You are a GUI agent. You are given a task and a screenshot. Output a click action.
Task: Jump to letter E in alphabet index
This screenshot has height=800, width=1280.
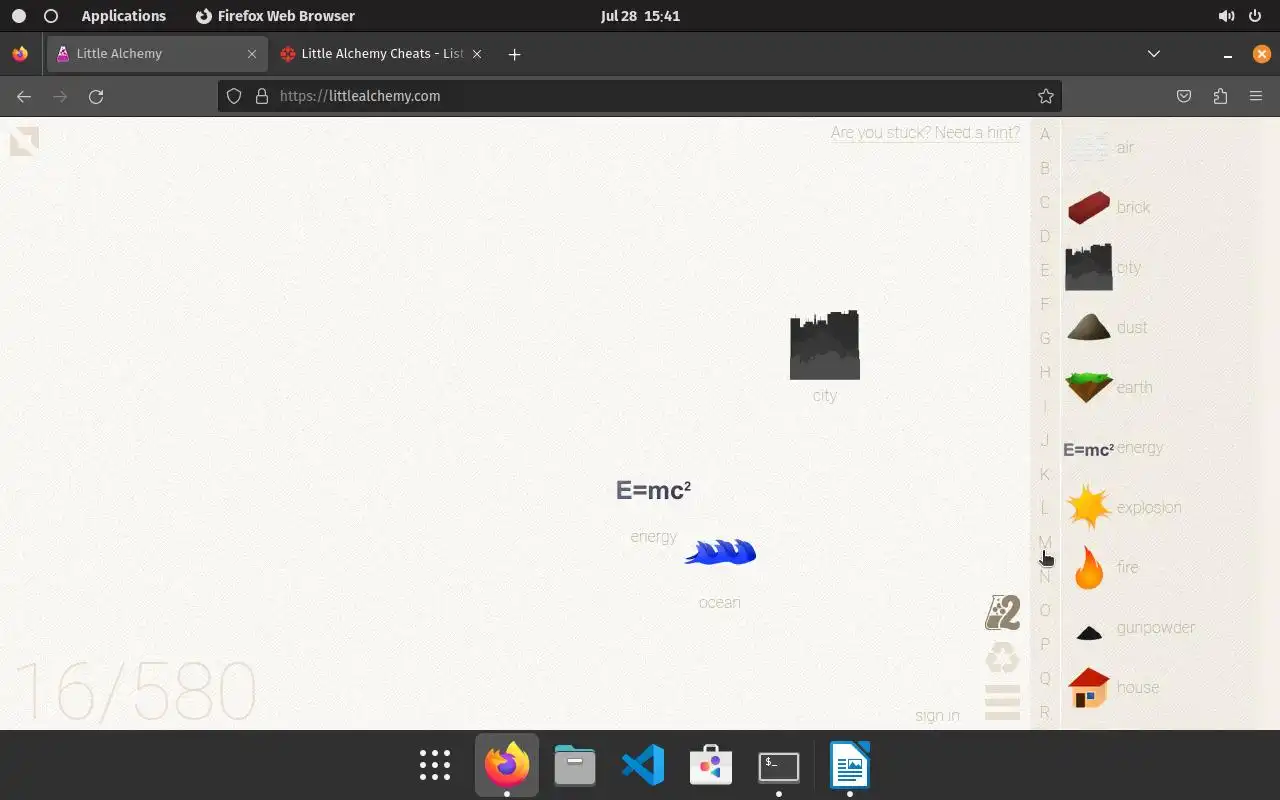click(x=1045, y=270)
